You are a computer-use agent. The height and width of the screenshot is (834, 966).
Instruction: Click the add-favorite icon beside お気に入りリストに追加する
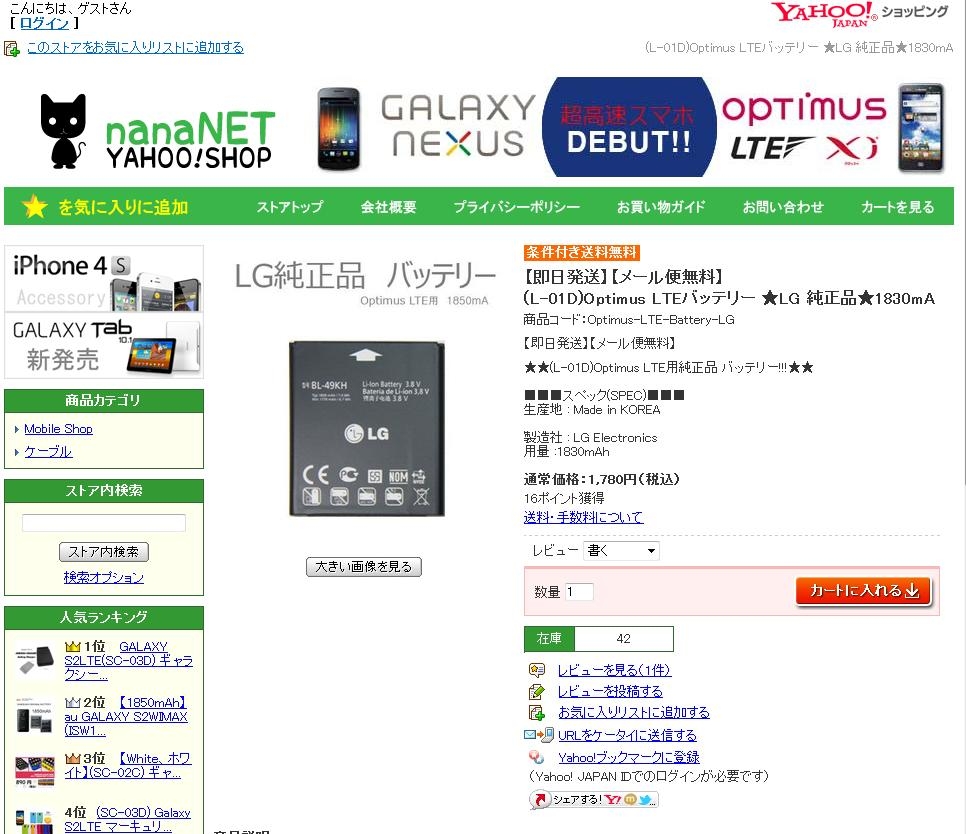click(537, 713)
